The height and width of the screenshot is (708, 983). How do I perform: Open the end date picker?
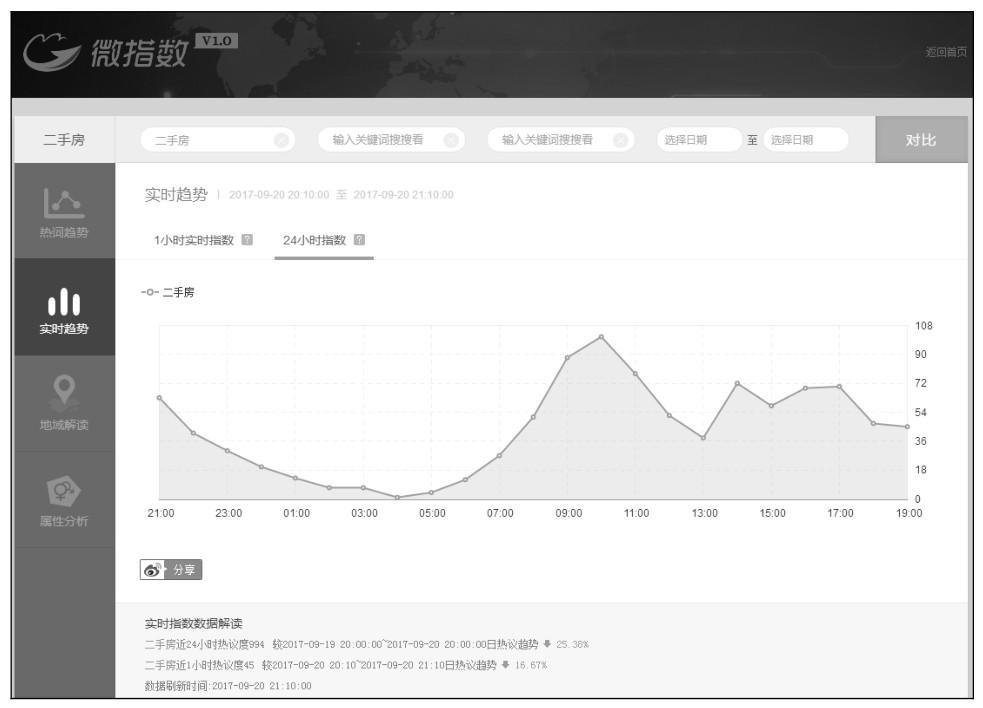[x=806, y=140]
